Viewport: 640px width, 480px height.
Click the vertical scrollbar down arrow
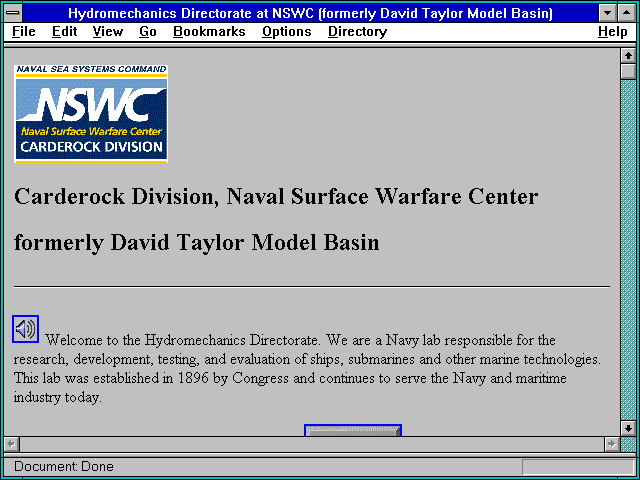tap(628, 428)
